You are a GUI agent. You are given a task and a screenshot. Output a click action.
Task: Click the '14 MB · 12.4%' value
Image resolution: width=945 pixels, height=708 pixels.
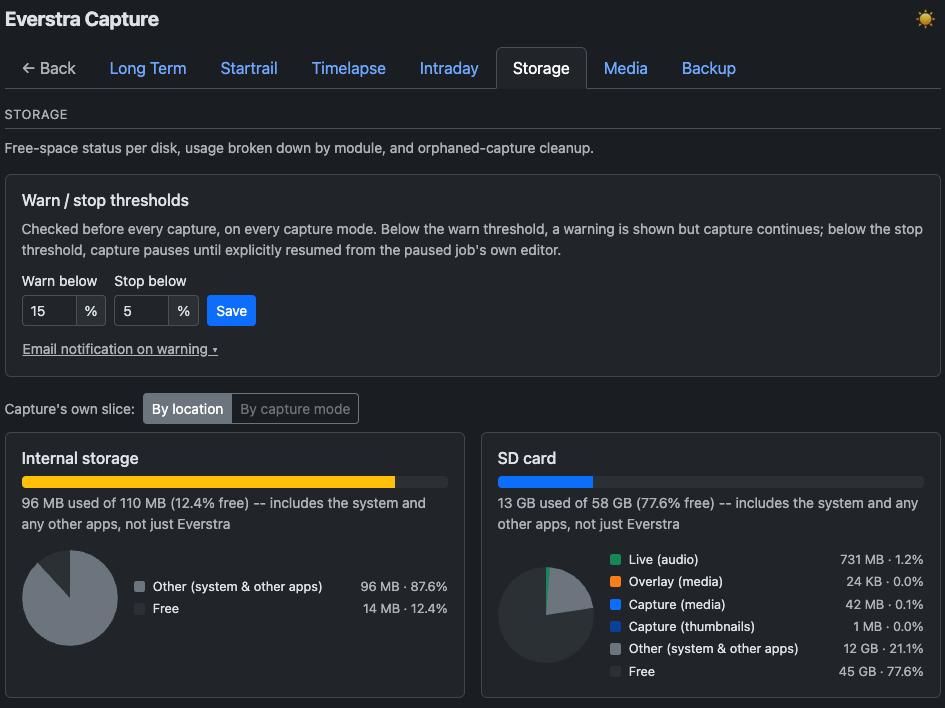[405, 609]
